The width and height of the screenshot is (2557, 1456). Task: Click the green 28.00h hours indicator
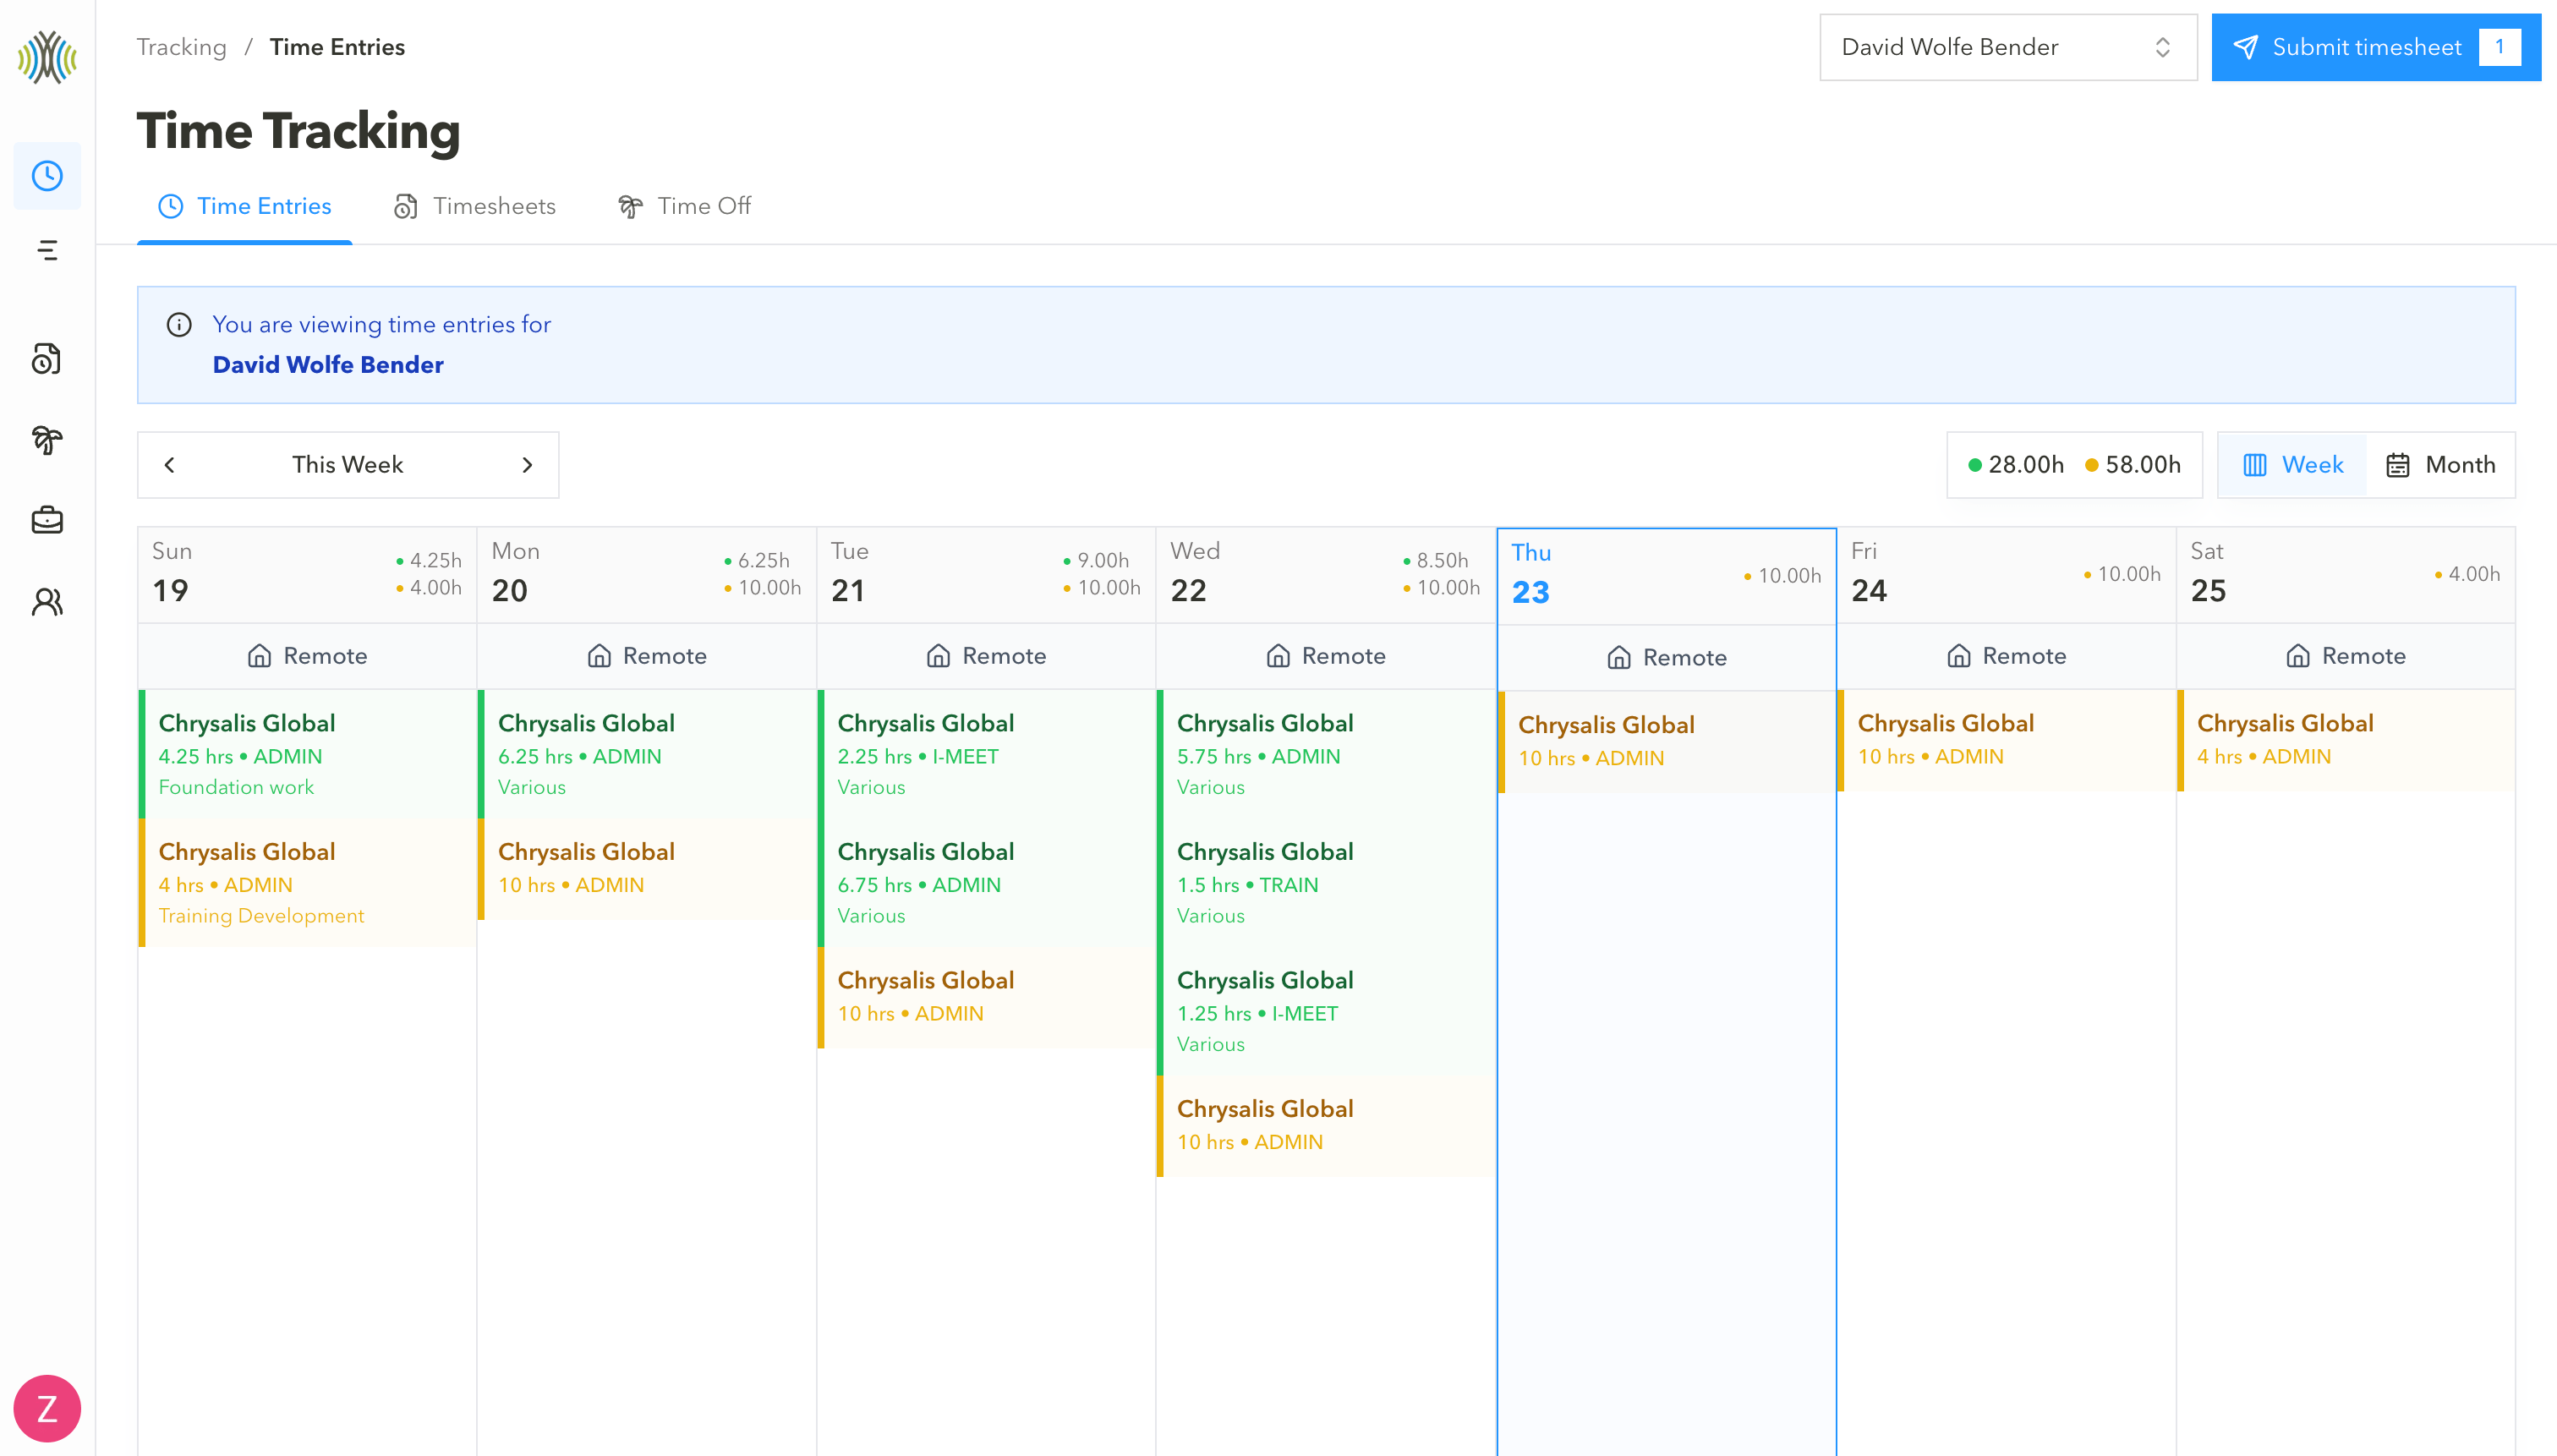pyautogui.click(x=2015, y=465)
